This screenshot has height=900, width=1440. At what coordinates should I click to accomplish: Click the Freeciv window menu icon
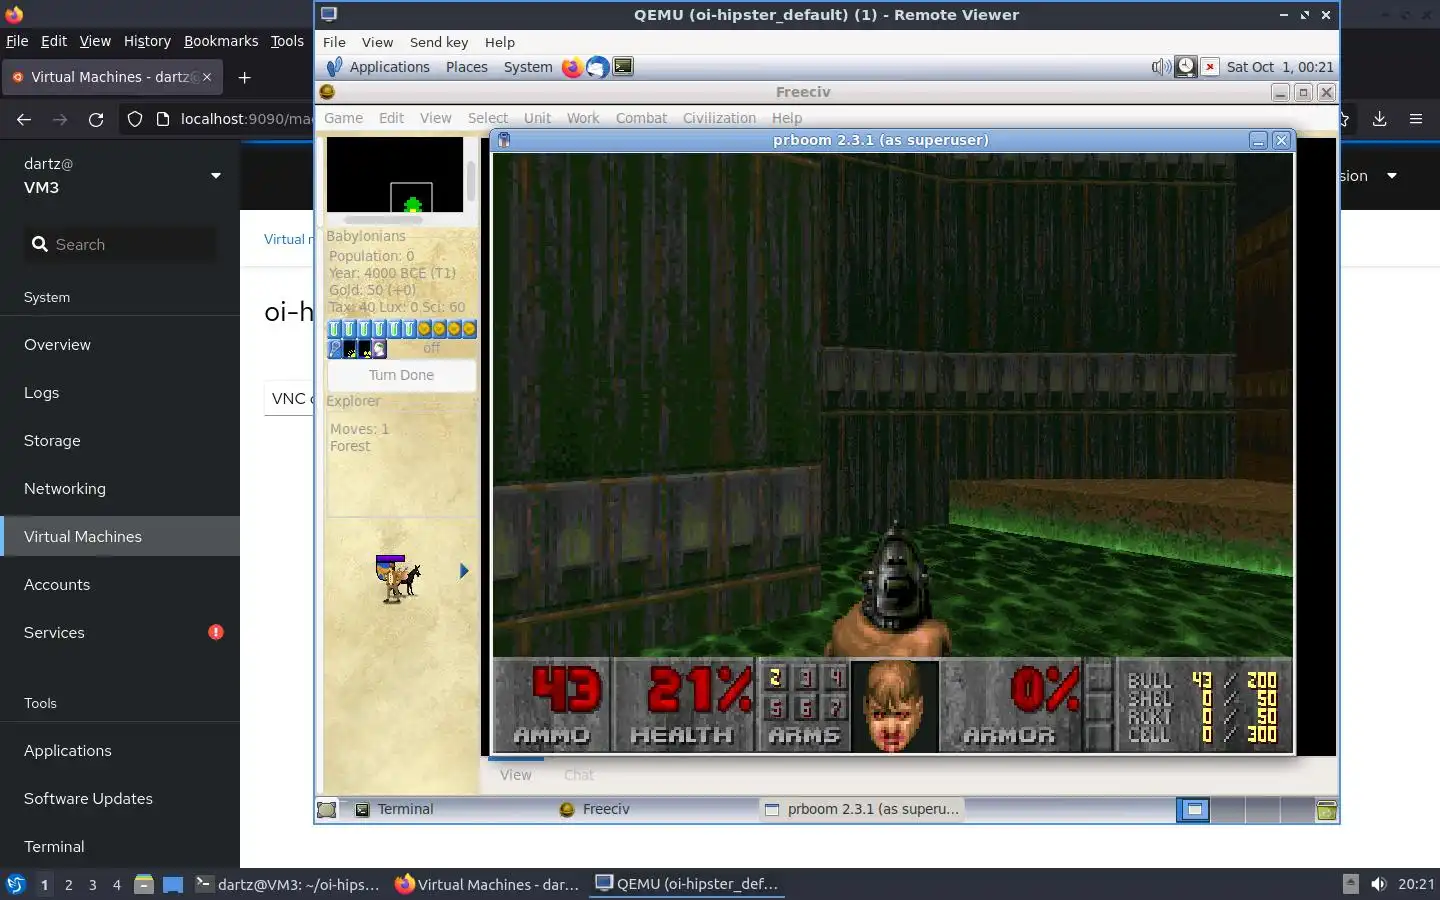click(x=327, y=92)
